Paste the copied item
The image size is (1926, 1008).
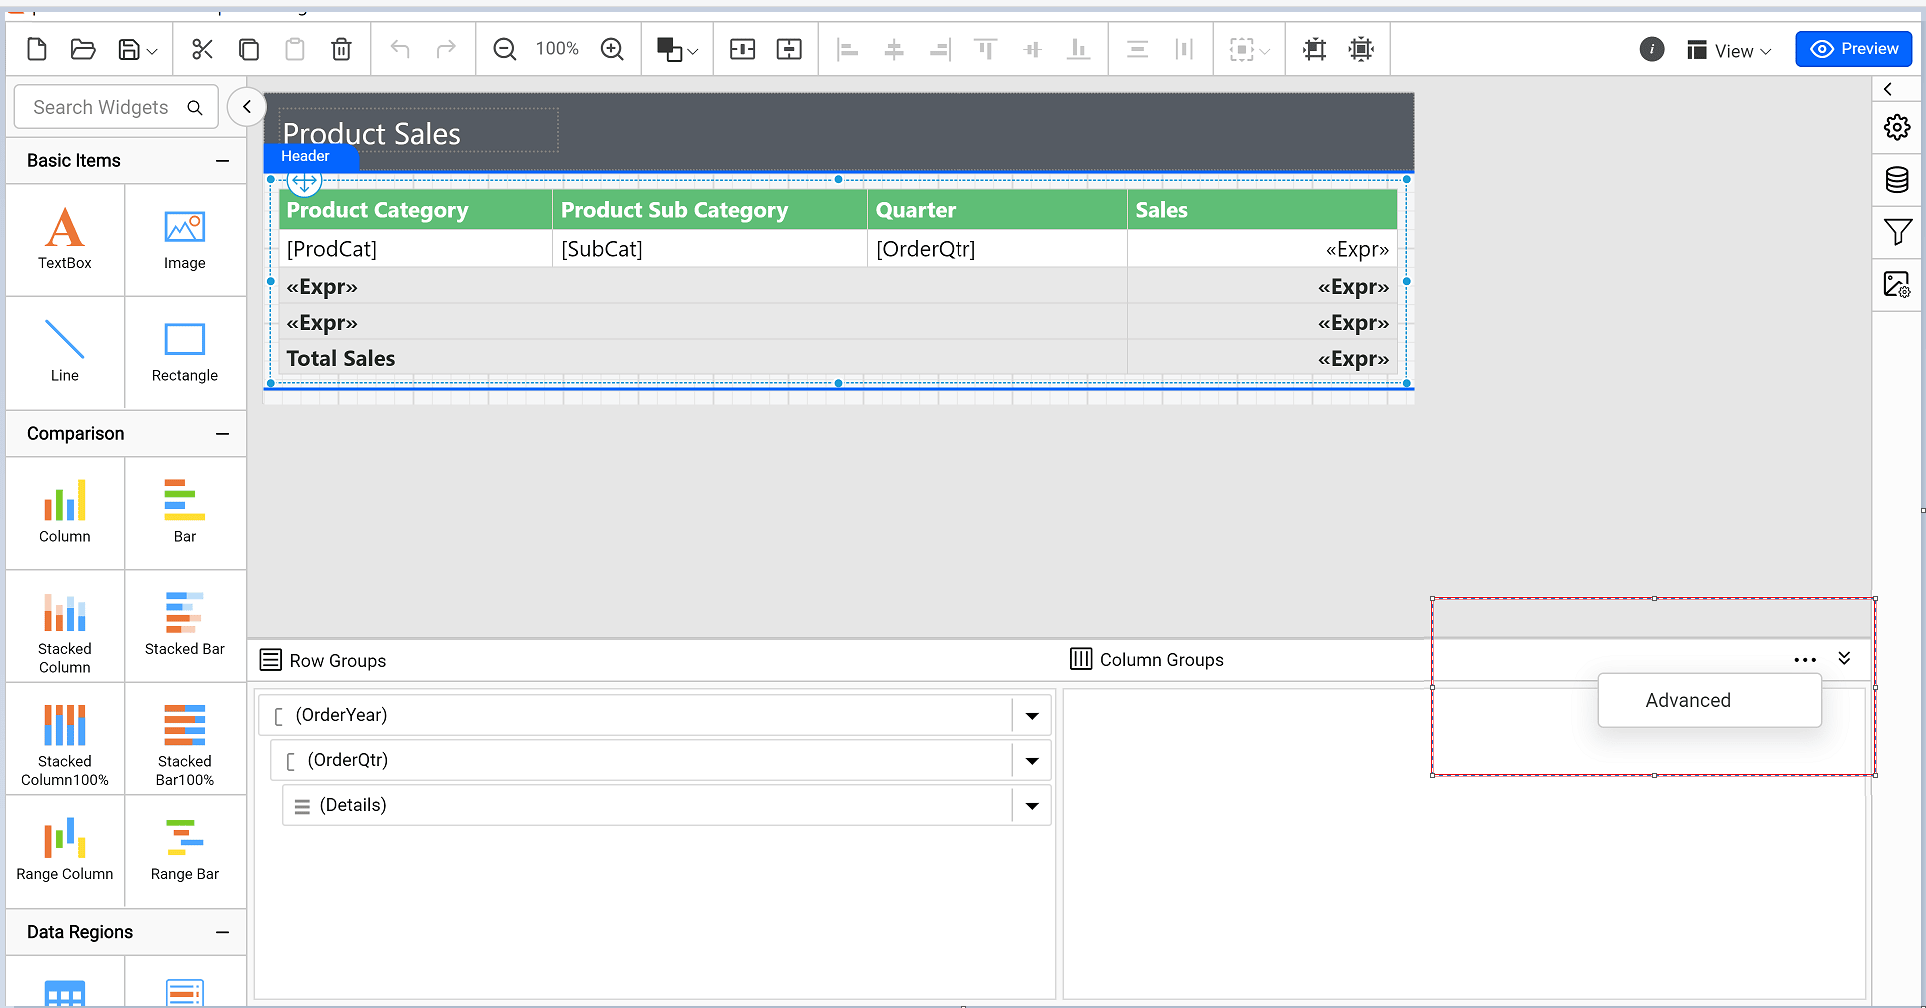pos(294,48)
